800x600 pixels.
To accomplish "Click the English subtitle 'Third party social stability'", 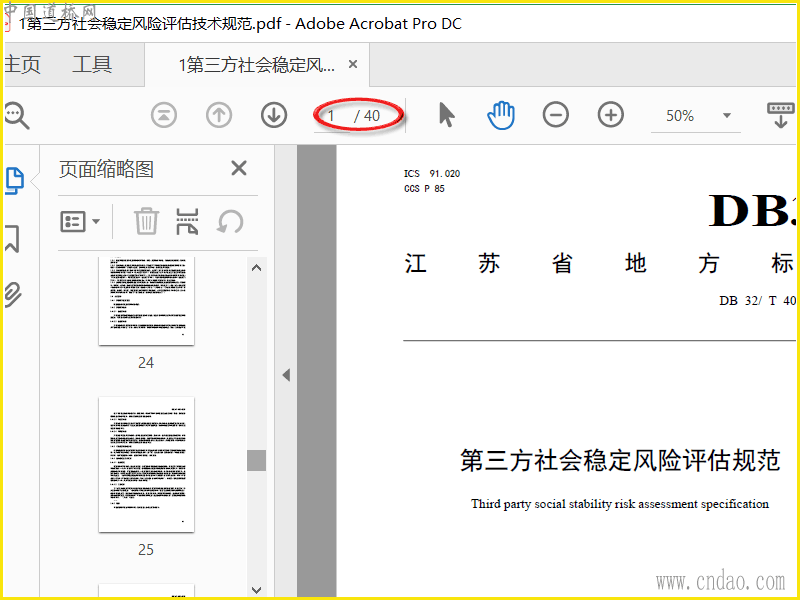I will point(541,504).
